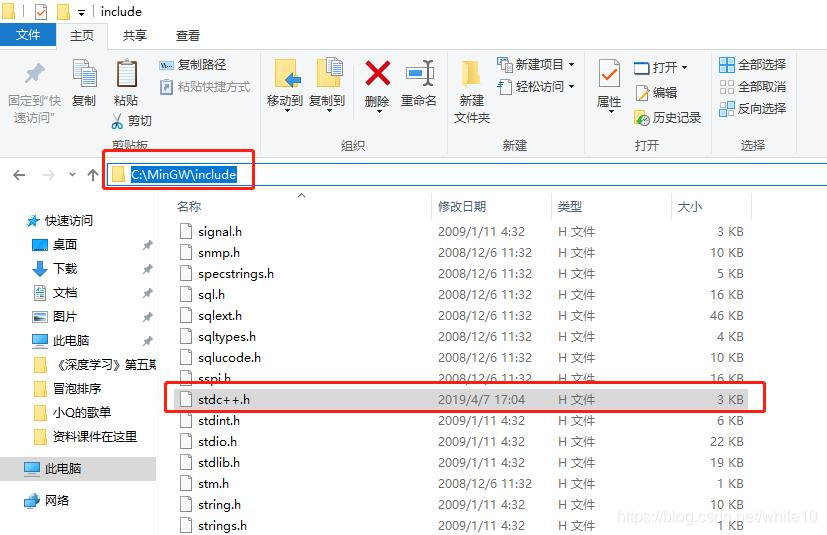
Task: Click Copy path (复制路径)
Action: (x=193, y=65)
